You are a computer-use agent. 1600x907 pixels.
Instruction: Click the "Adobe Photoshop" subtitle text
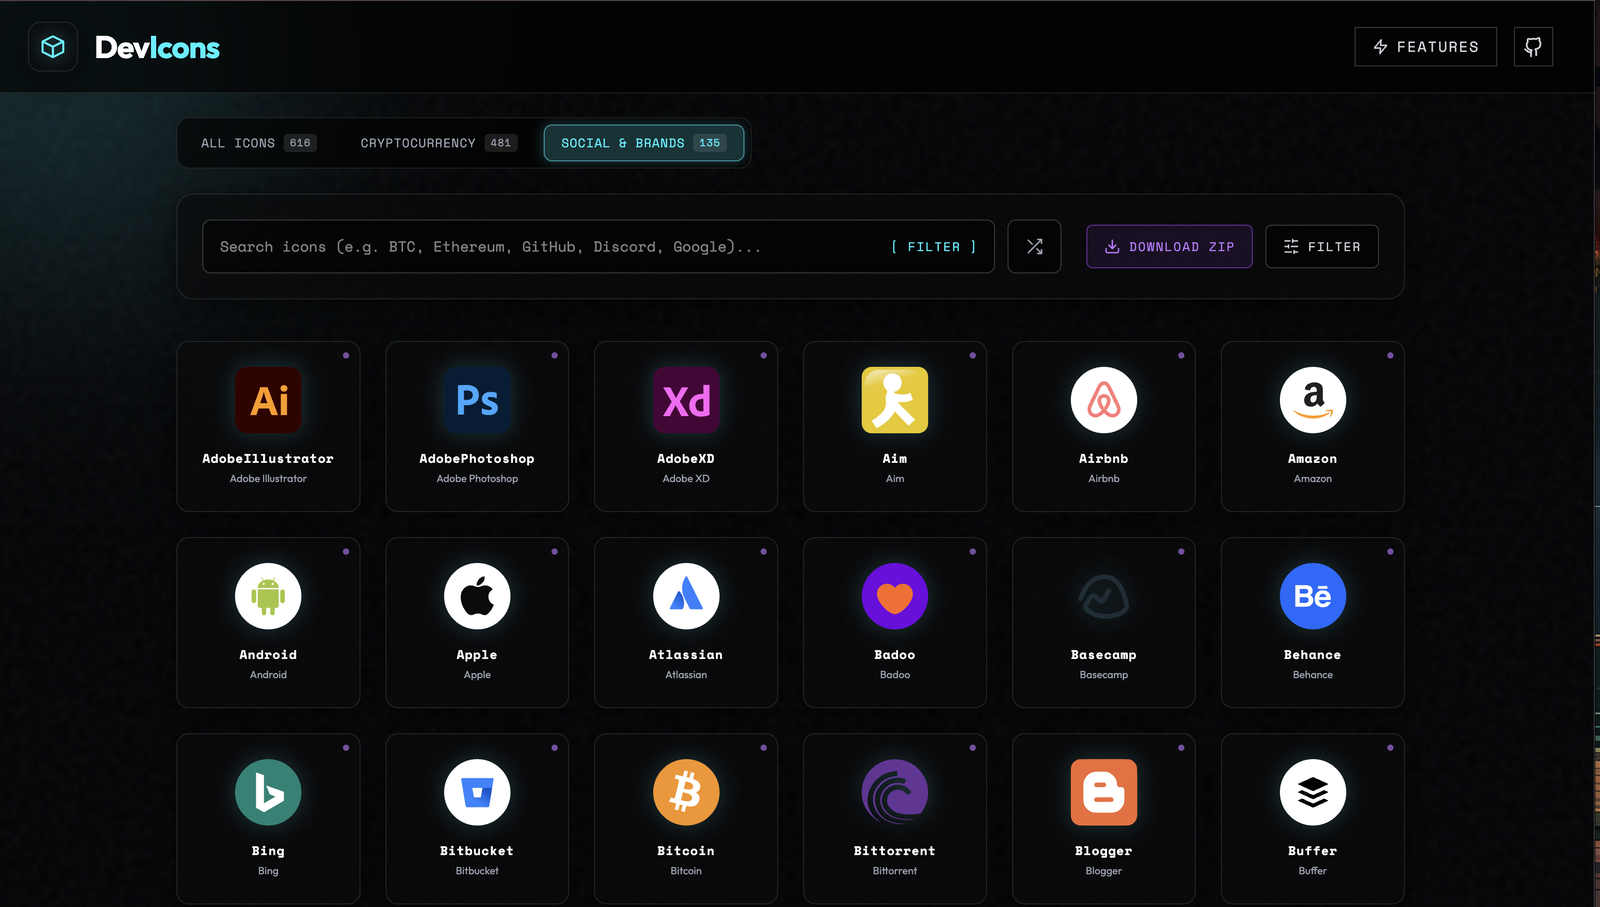(x=477, y=479)
